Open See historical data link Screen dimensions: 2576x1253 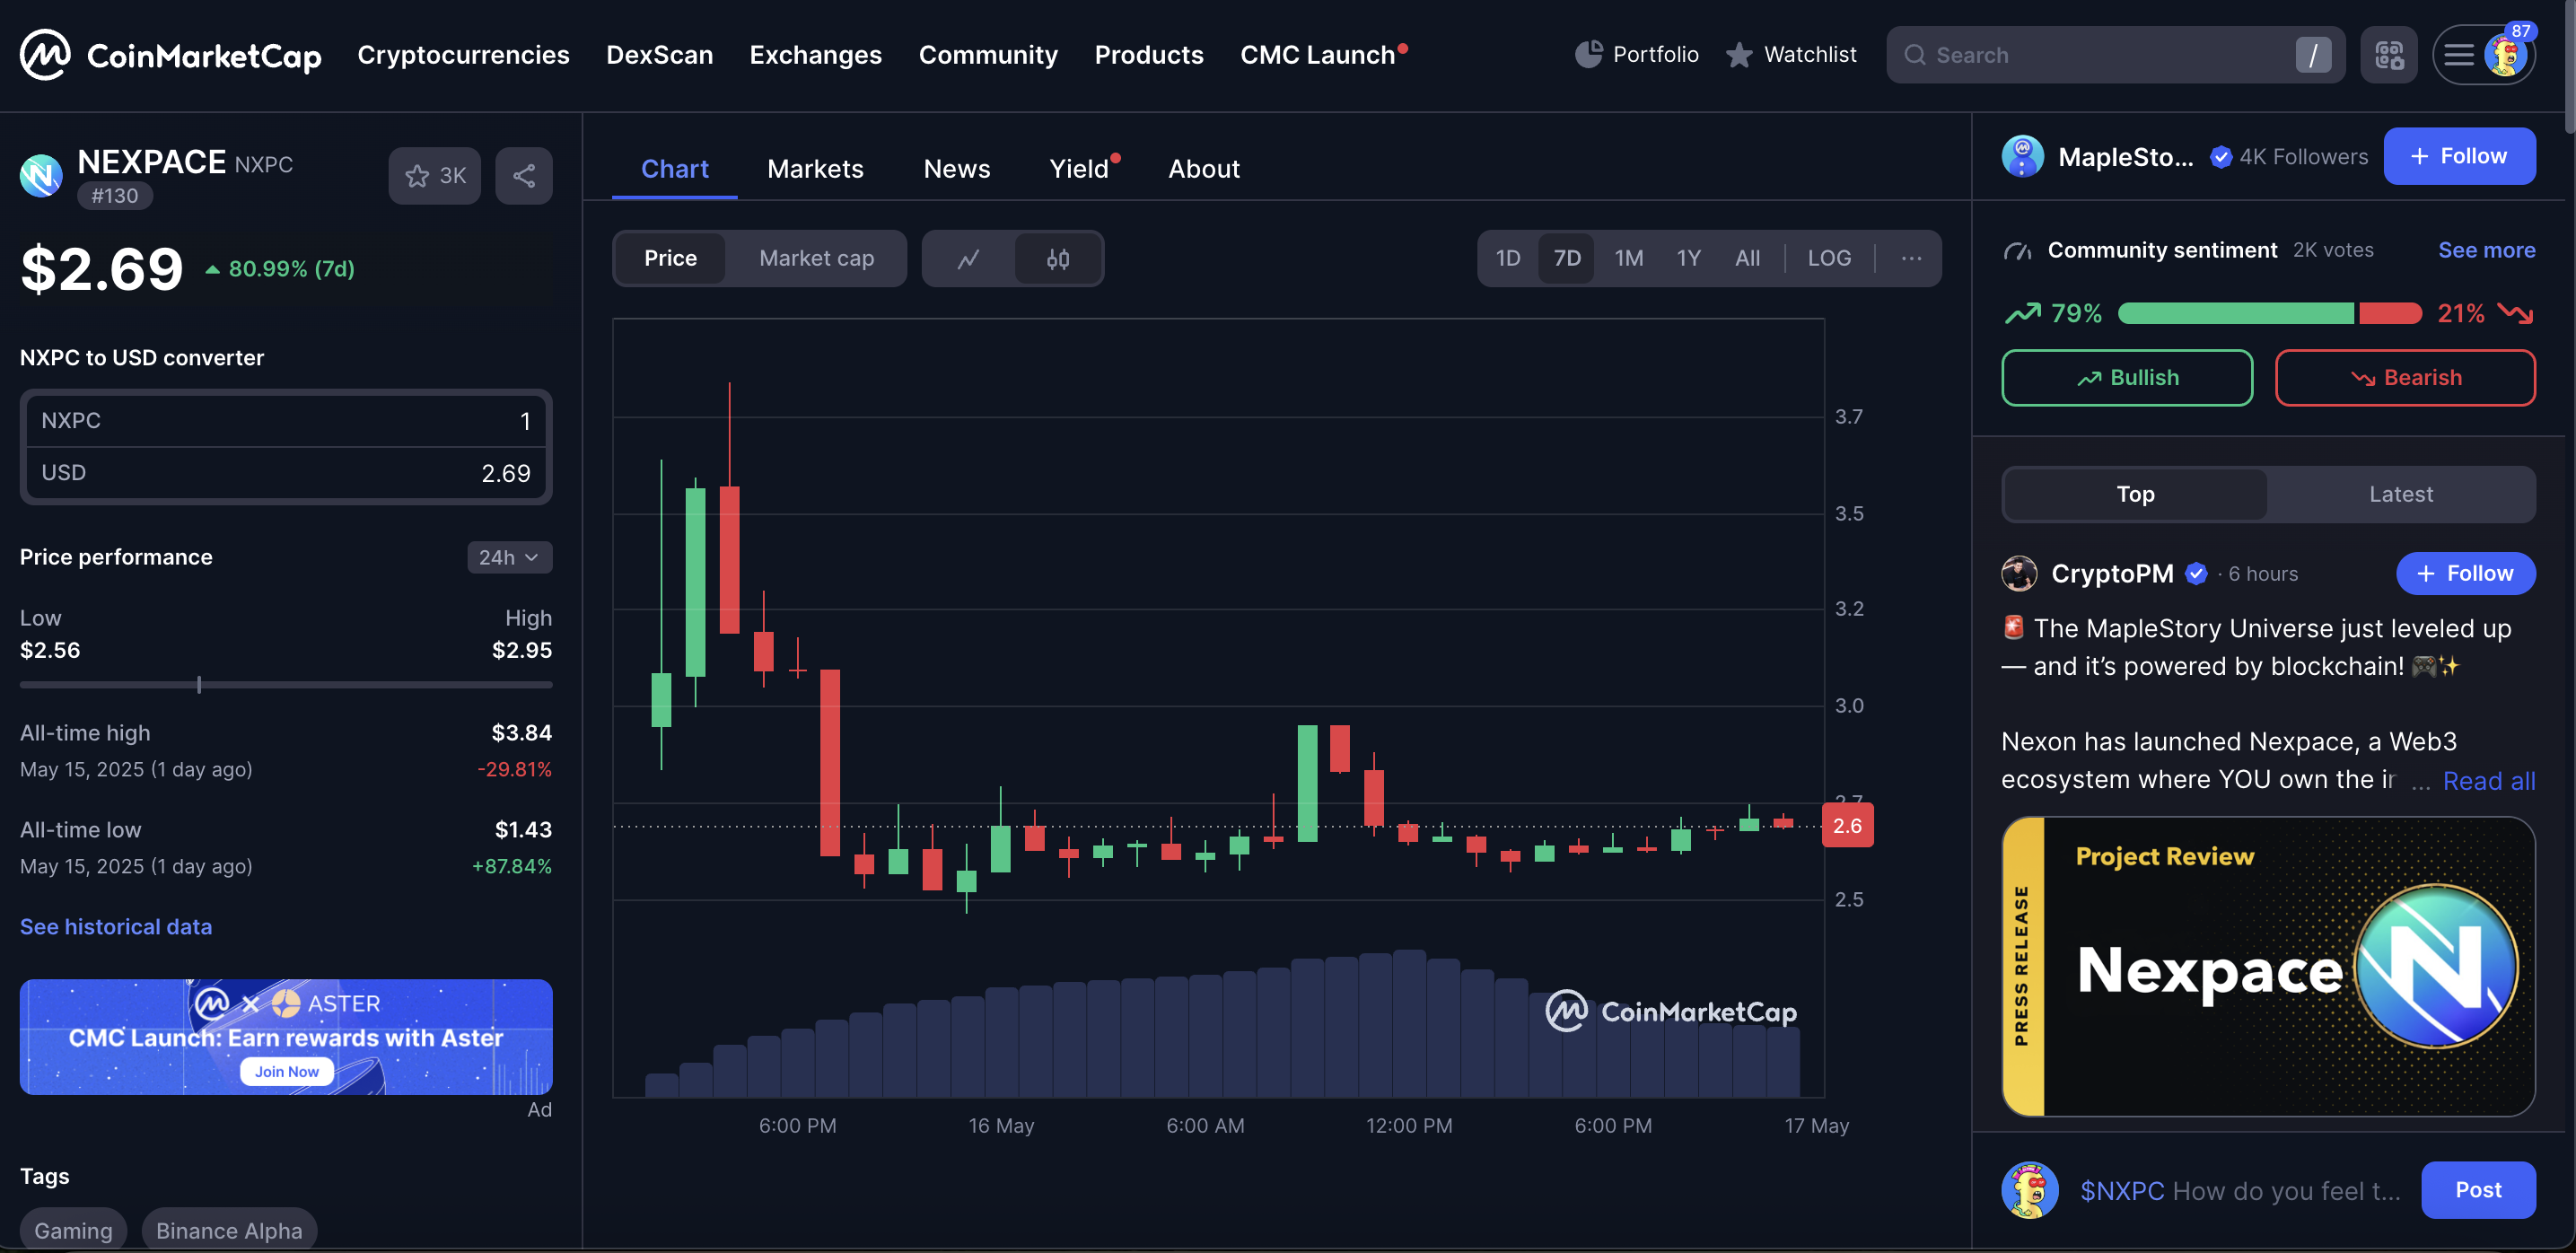(x=116, y=927)
